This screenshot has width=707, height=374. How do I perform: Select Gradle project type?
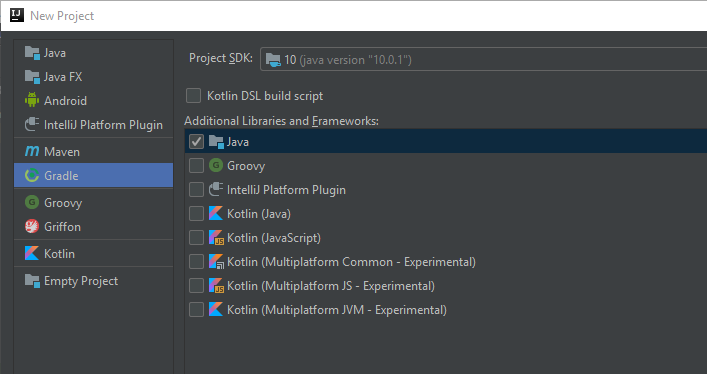click(x=93, y=175)
